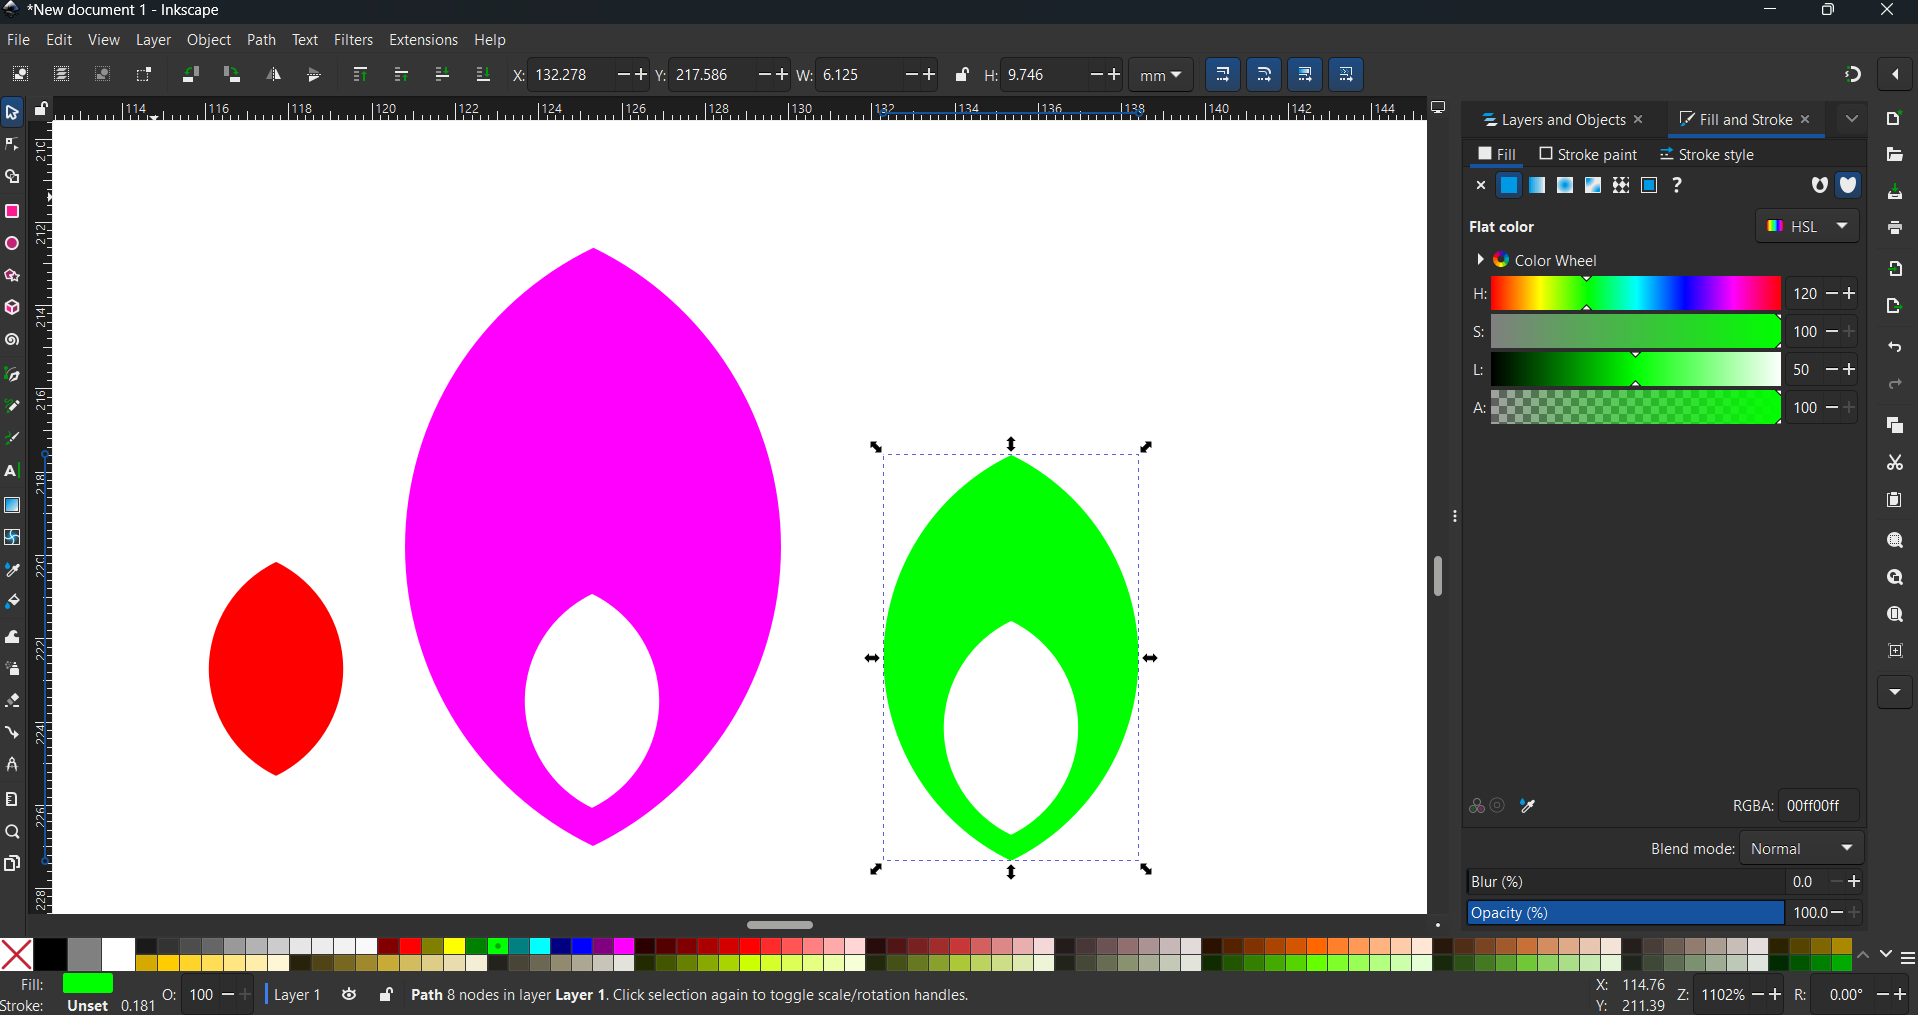Open the Layer 1 selector
This screenshot has height=1015, width=1918.
(x=297, y=995)
